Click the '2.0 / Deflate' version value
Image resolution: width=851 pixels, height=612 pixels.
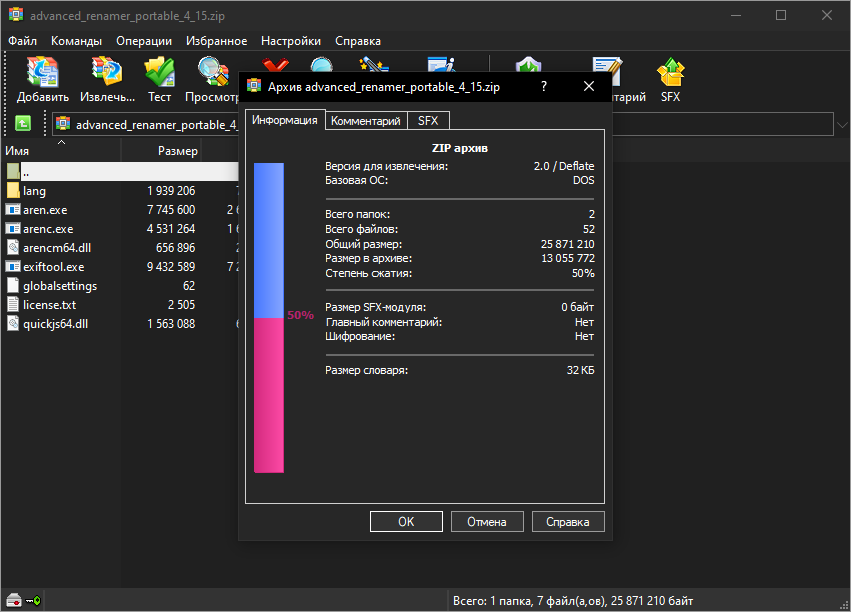pos(564,166)
